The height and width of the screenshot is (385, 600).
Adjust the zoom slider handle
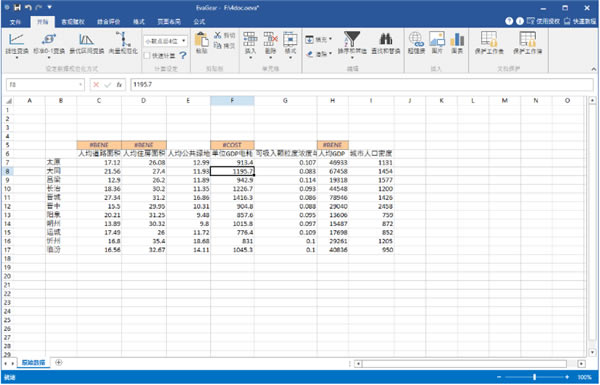point(534,377)
